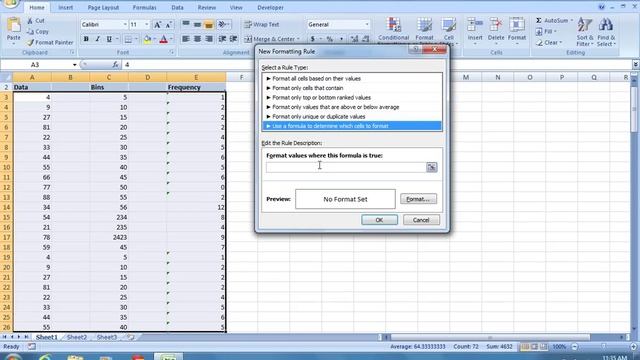Toggle Wrap Text
The width and height of the screenshot is (640, 360).
tap(262, 24)
